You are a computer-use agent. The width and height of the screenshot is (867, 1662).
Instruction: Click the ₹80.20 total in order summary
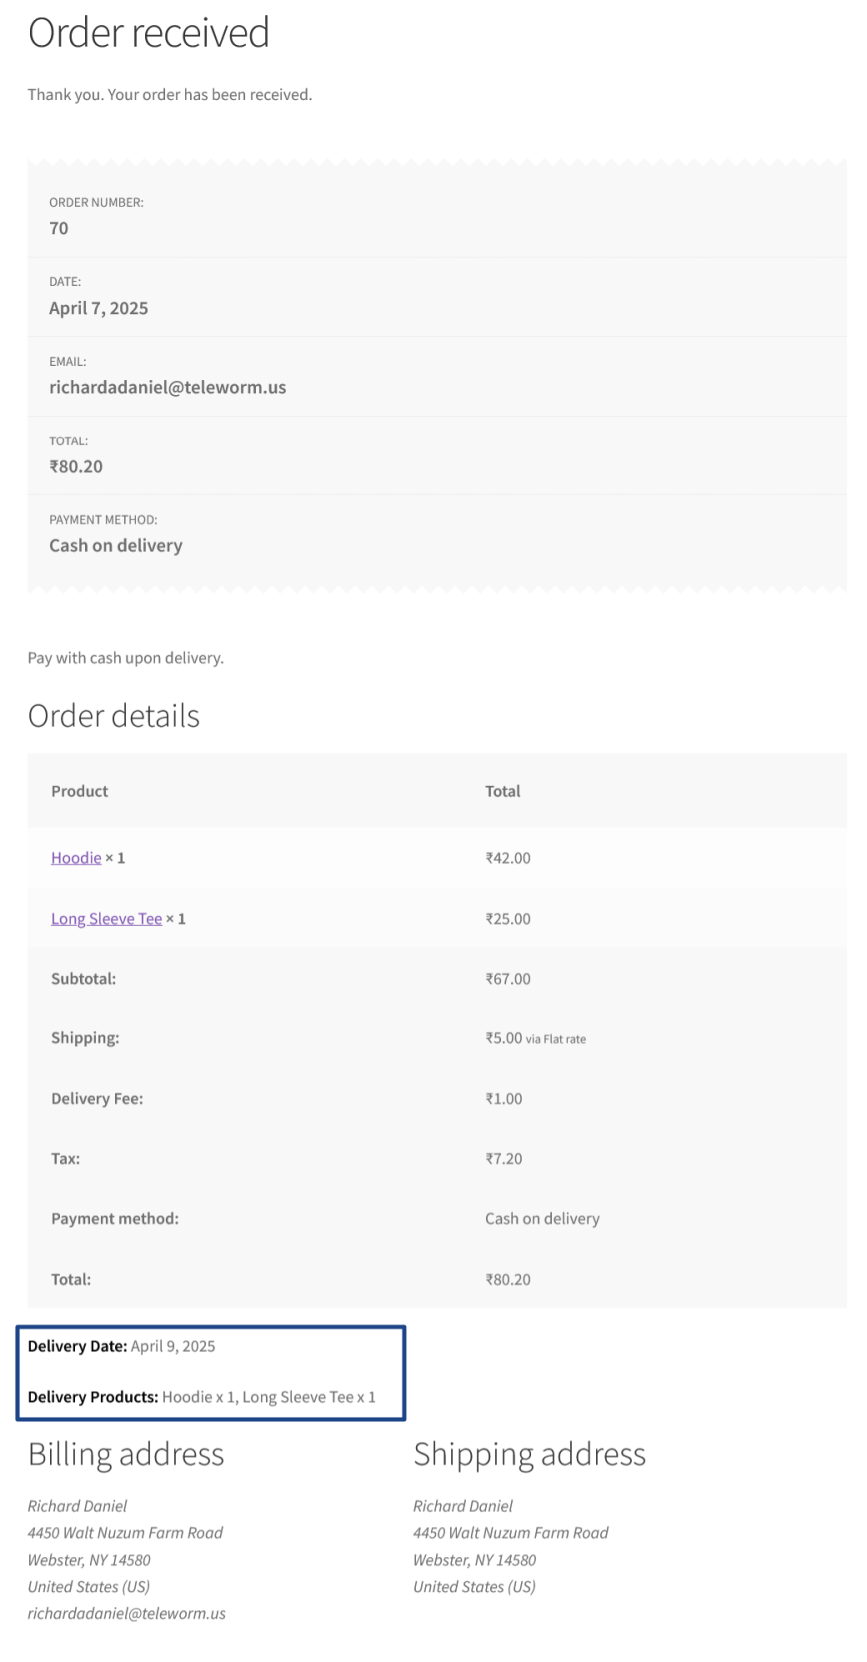pos(76,466)
